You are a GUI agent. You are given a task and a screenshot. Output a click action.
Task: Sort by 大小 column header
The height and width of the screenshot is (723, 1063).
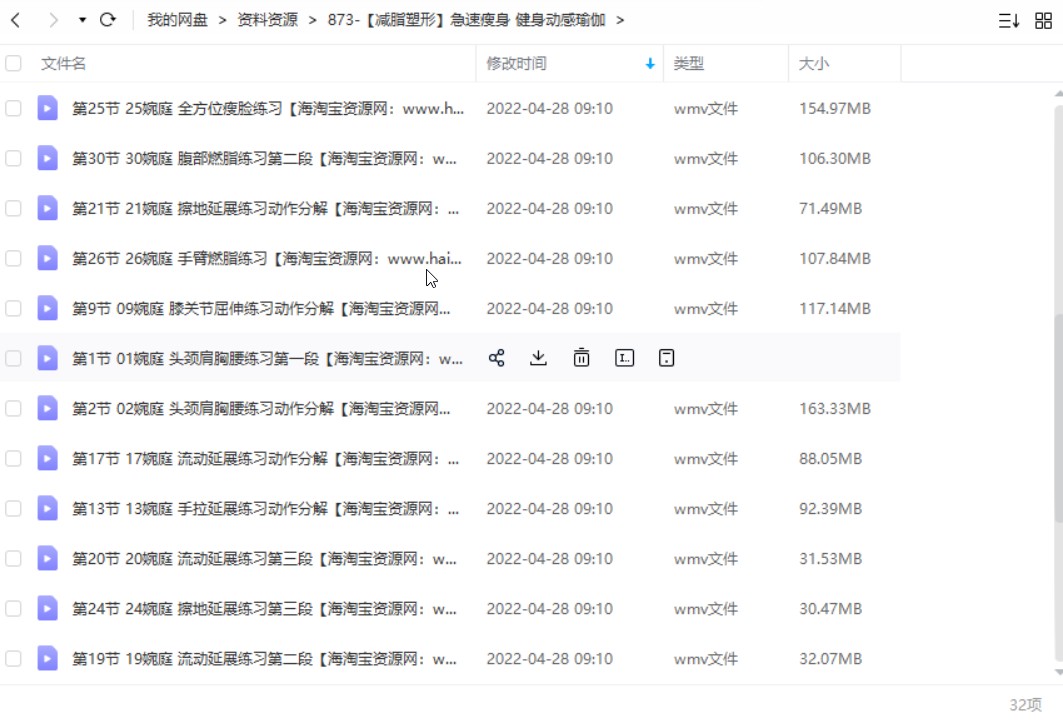tap(814, 63)
